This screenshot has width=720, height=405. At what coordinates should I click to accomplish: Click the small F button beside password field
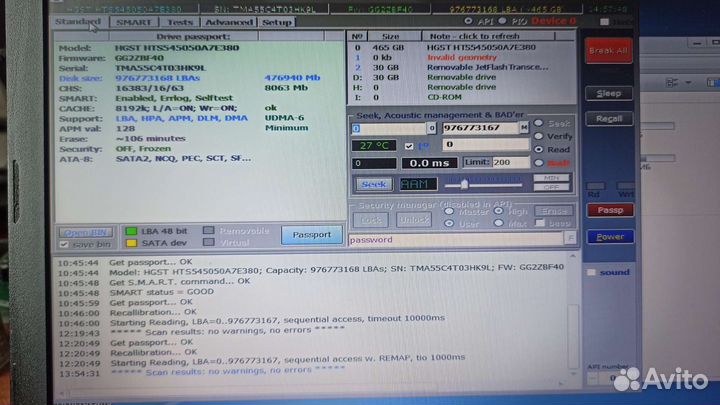pyautogui.click(x=570, y=238)
